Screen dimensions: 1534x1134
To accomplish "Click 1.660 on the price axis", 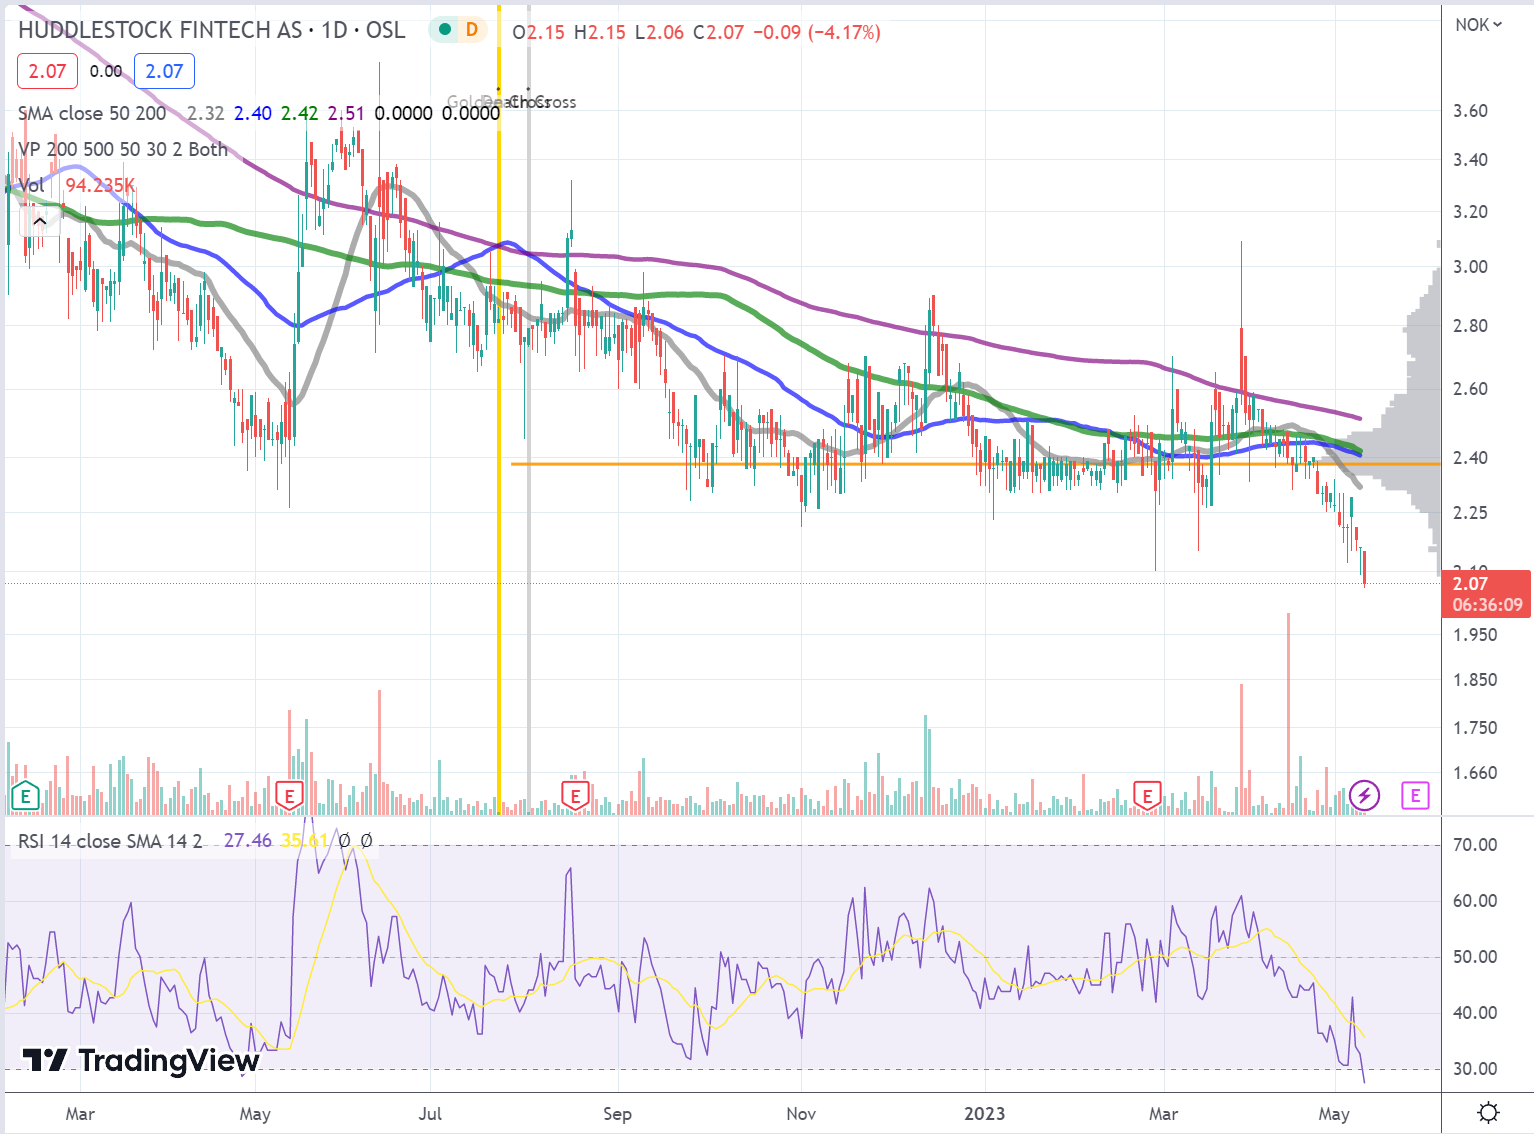I will point(1475,773).
